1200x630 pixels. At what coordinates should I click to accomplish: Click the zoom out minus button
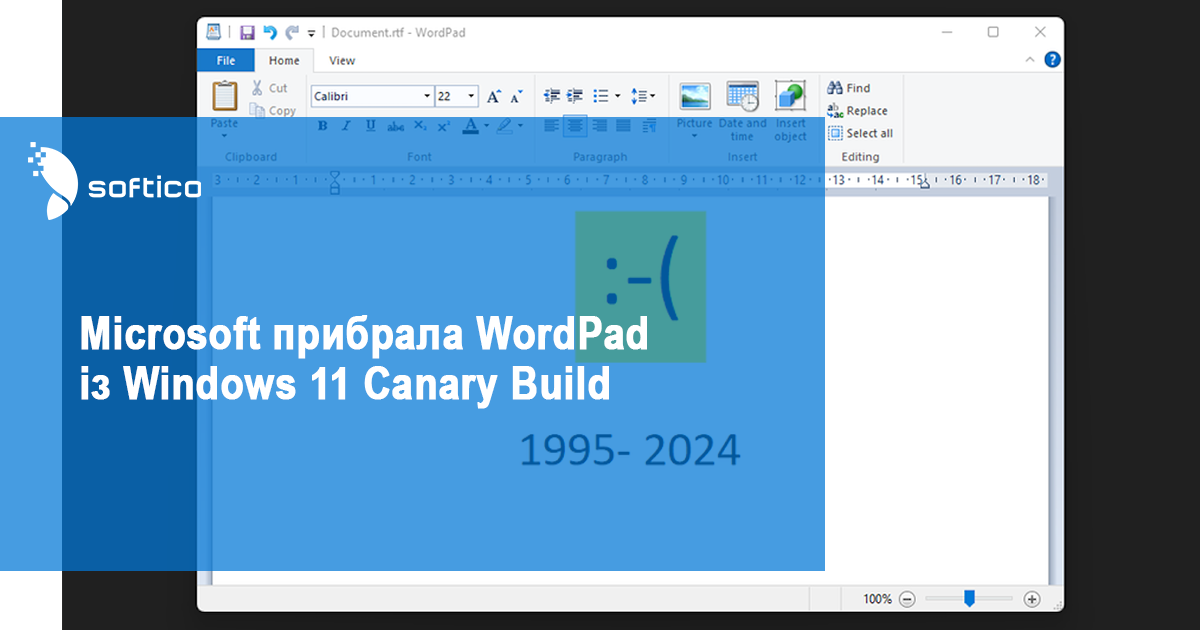click(907, 599)
